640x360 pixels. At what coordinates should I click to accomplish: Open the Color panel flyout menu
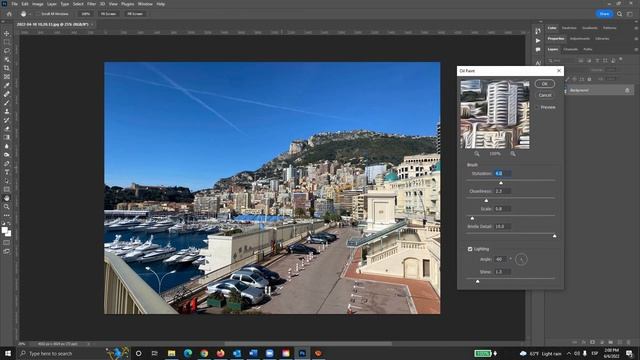pyautogui.click(x=636, y=28)
